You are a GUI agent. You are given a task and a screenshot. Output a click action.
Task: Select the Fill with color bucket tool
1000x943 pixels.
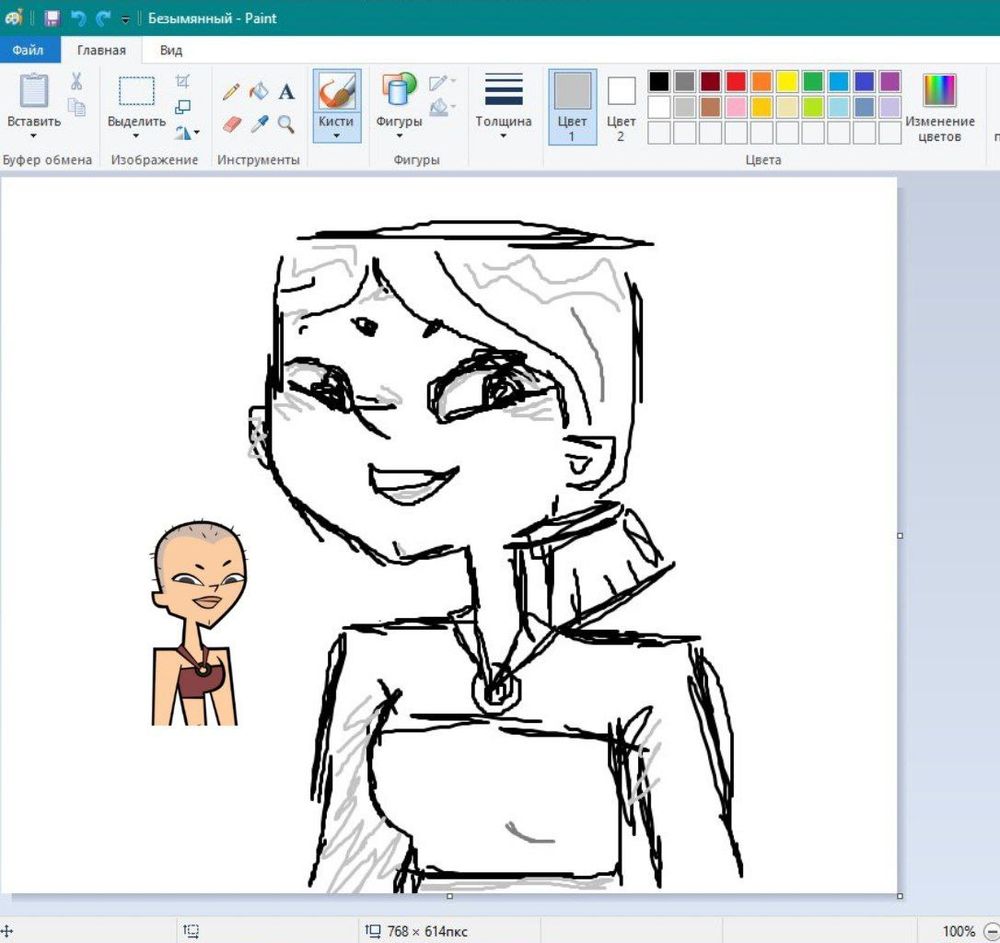[259, 91]
